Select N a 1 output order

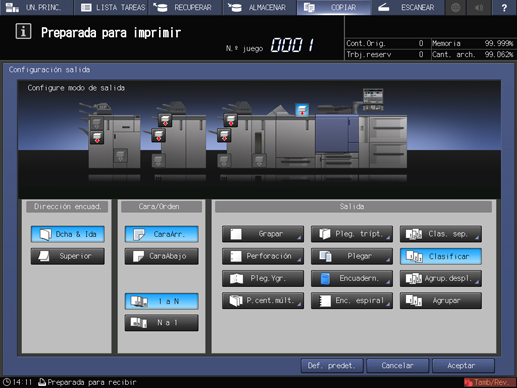click(162, 323)
